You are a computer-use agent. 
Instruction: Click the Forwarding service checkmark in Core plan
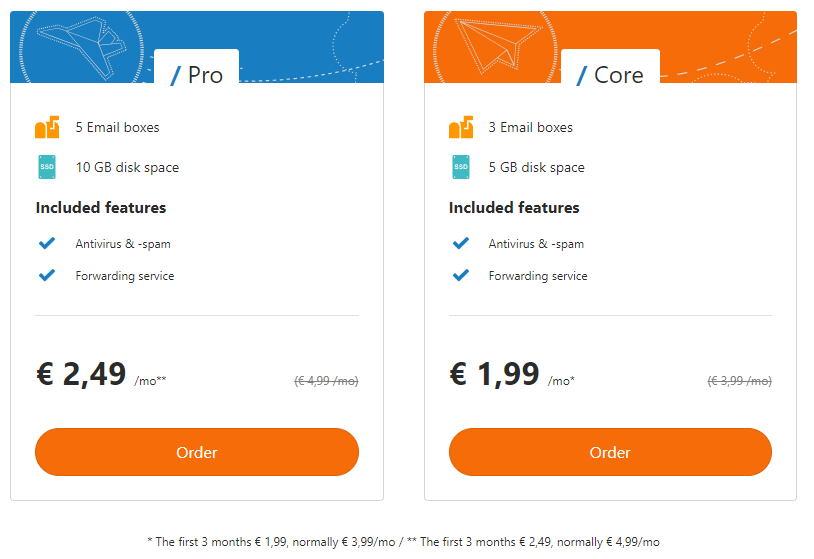[460, 275]
